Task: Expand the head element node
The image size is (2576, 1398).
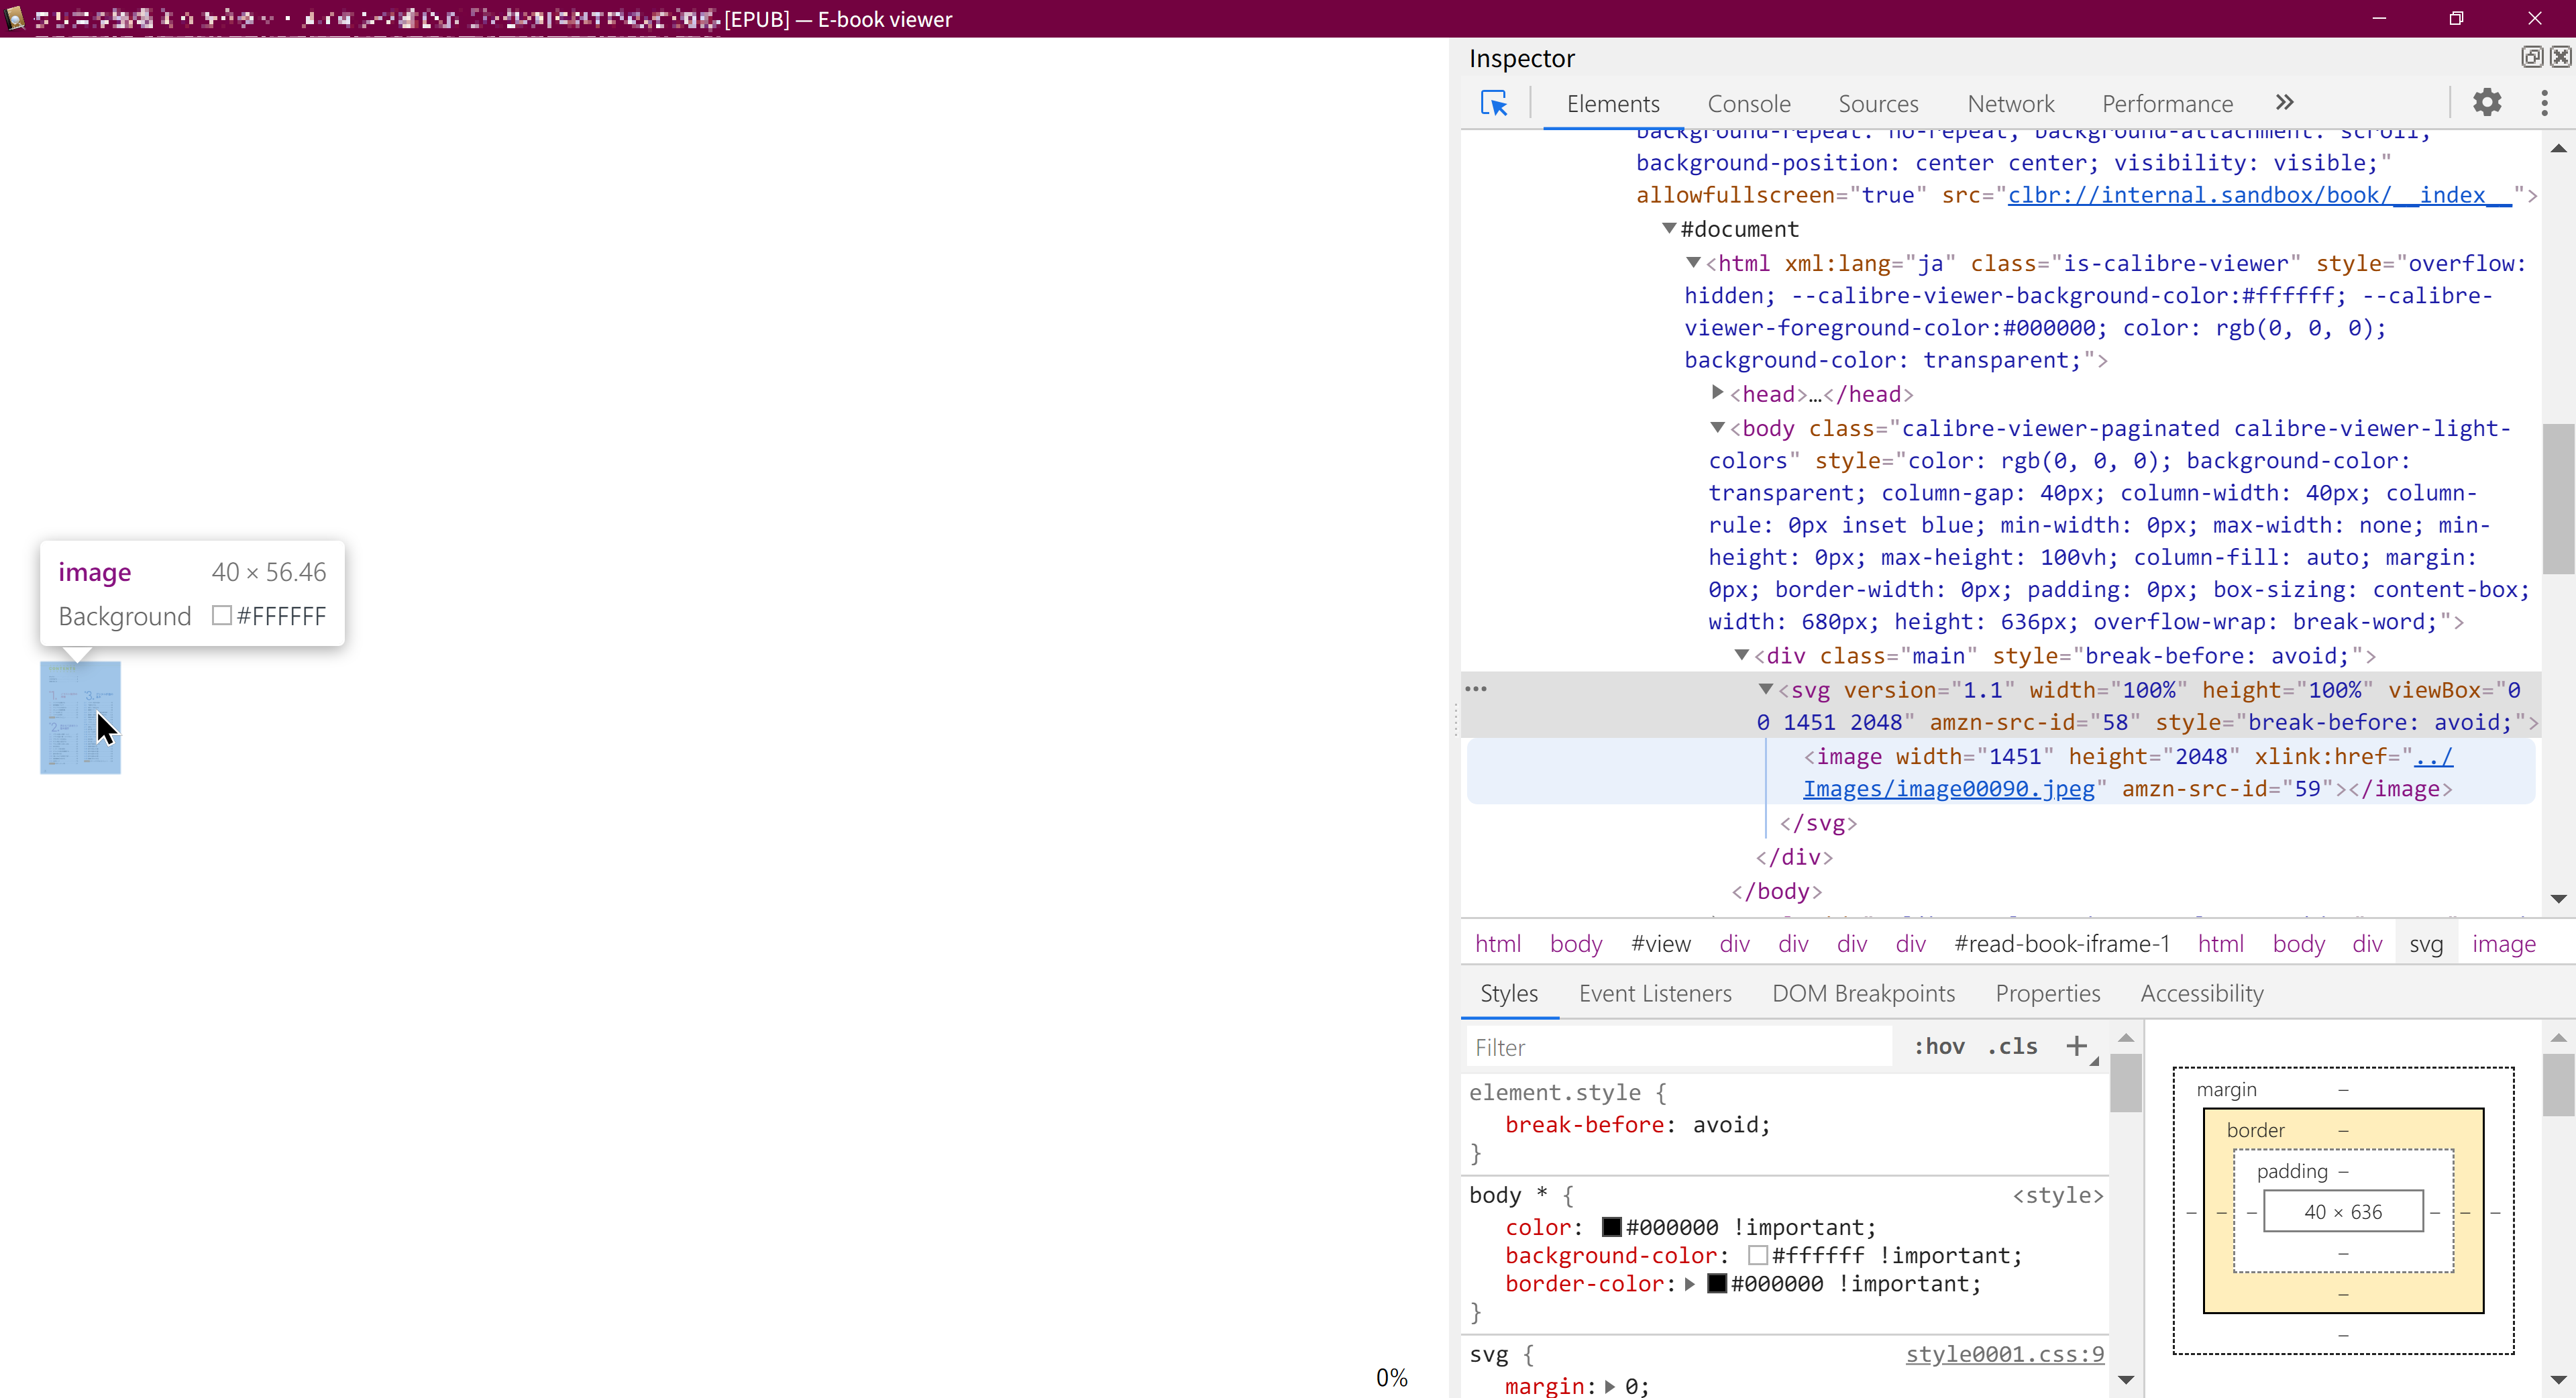Action: tap(1717, 392)
